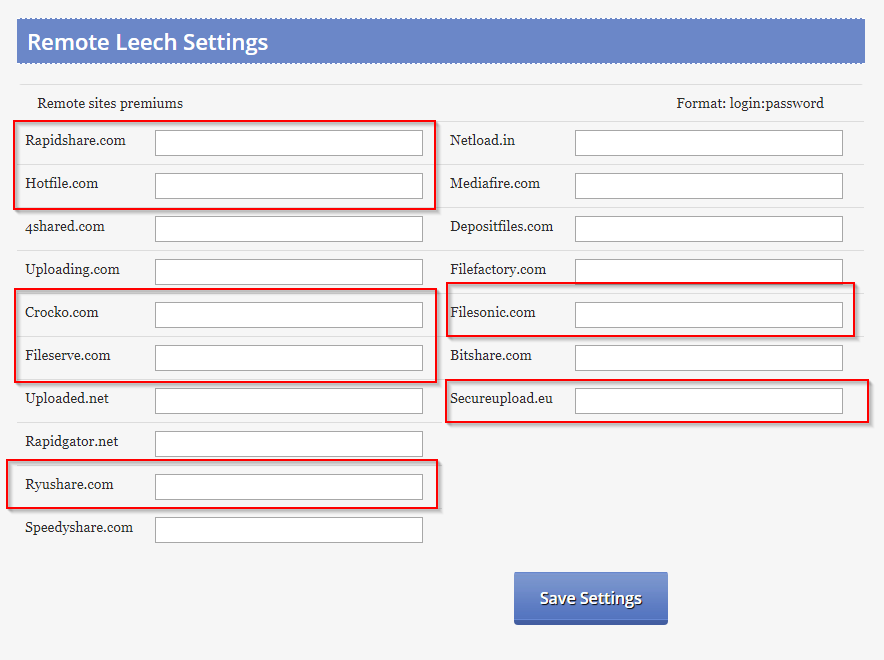This screenshot has height=660, width=884.
Task: Save settings with the Save Settings button
Action: point(591,598)
